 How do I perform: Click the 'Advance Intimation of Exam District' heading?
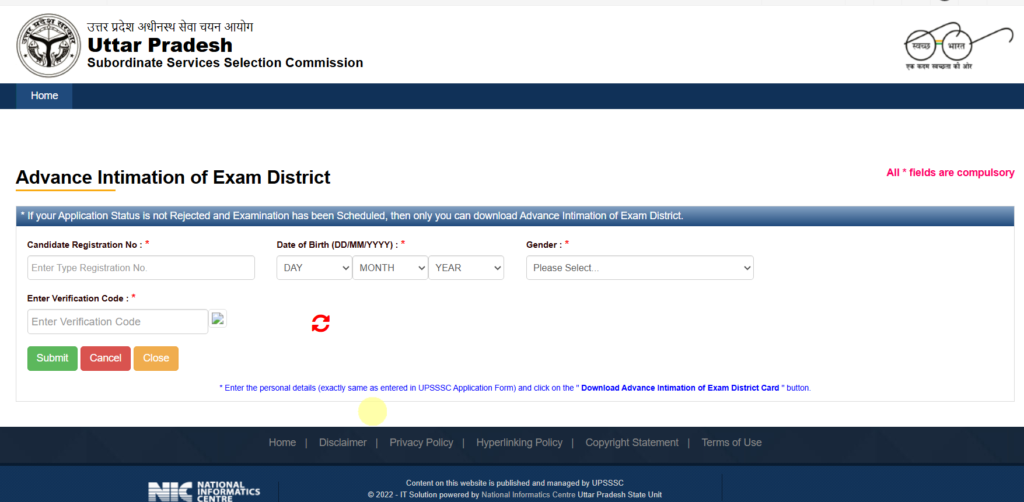coord(173,177)
